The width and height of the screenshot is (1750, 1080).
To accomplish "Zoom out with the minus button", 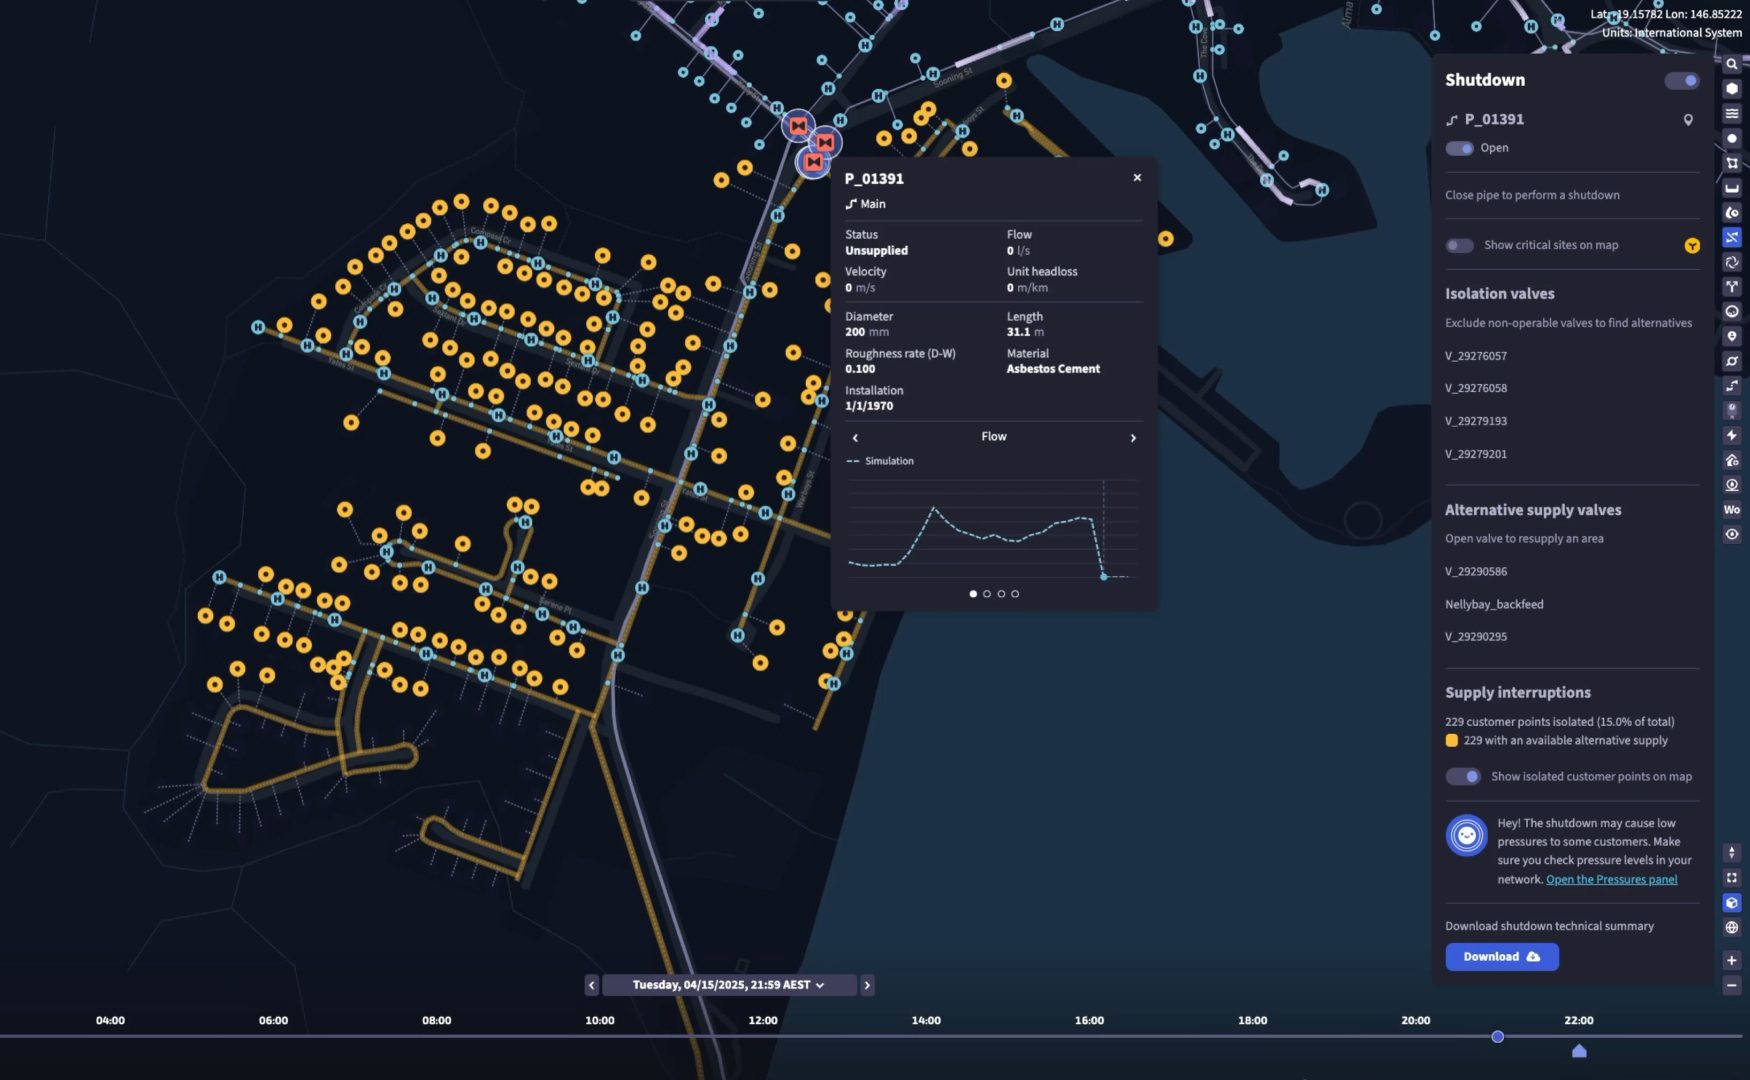I will pyautogui.click(x=1732, y=985).
